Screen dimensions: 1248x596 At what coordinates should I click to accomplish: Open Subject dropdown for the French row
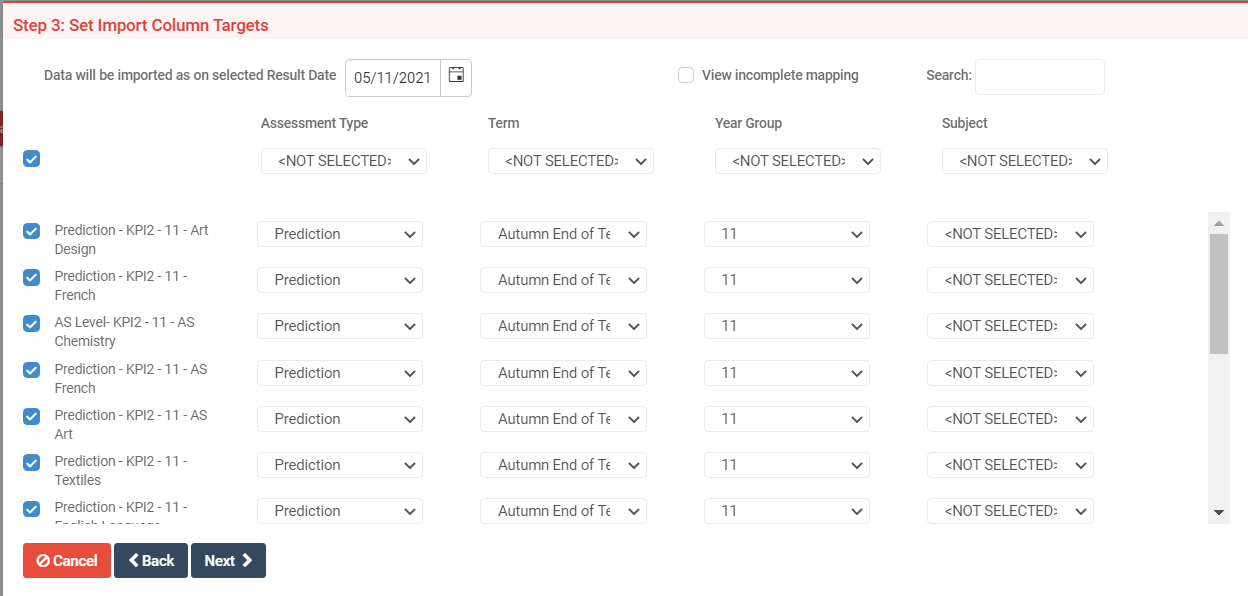(x=1010, y=279)
